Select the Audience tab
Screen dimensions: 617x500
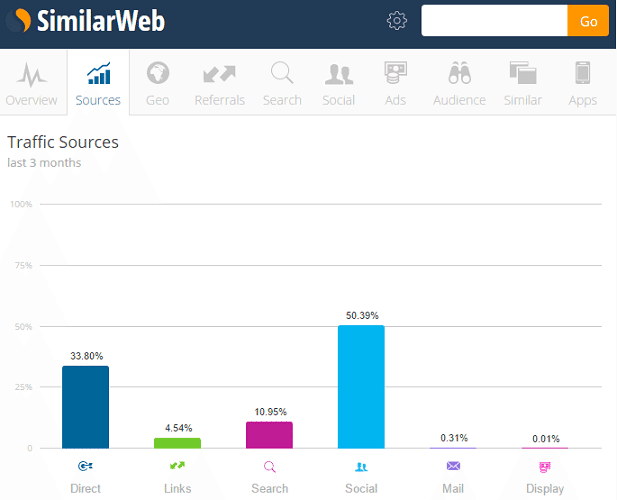pos(459,83)
